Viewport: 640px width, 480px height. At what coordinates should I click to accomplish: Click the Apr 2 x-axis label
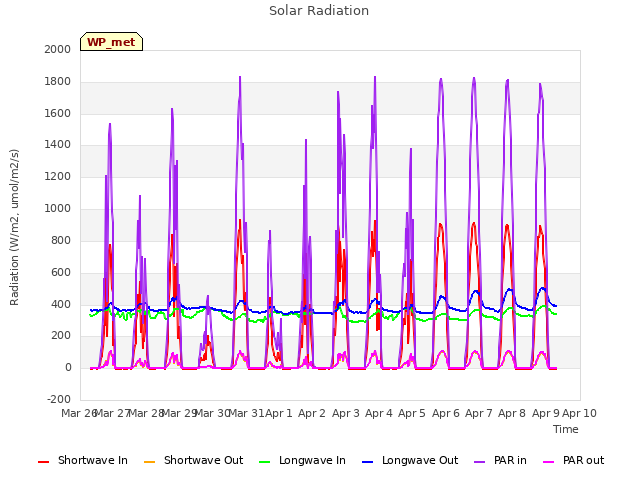(x=312, y=413)
